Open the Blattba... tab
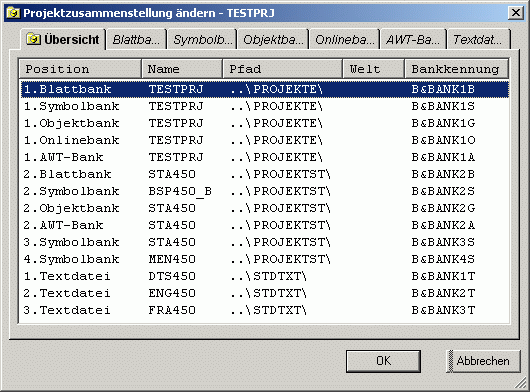Image resolution: width=530 pixels, height=392 pixels. click(x=136, y=40)
